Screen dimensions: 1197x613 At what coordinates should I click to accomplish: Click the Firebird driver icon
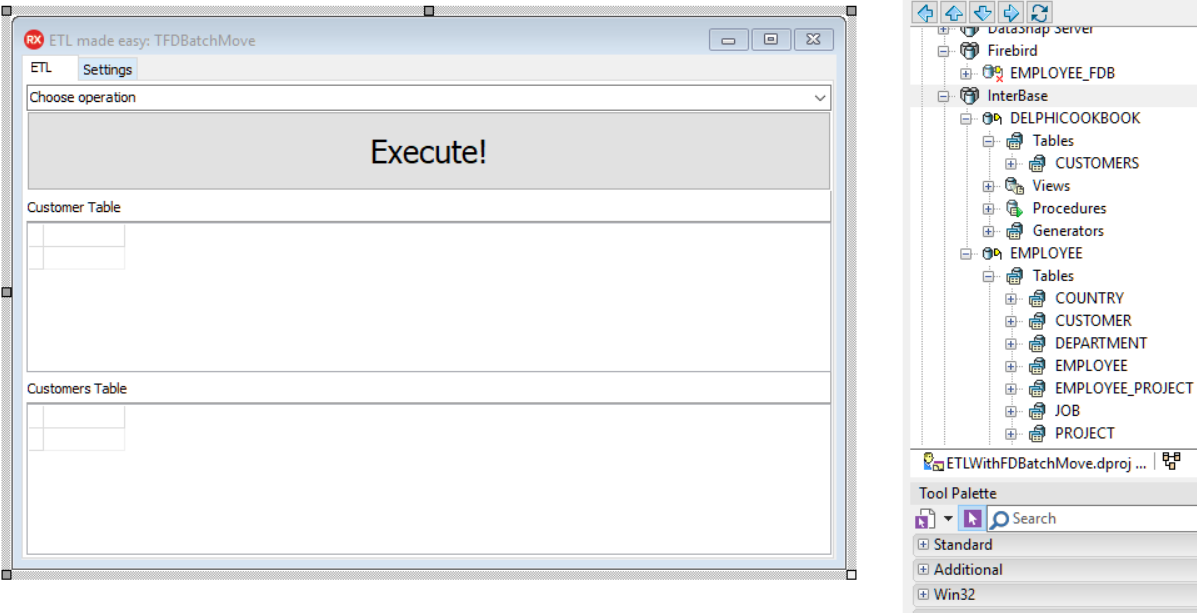coord(970,50)
